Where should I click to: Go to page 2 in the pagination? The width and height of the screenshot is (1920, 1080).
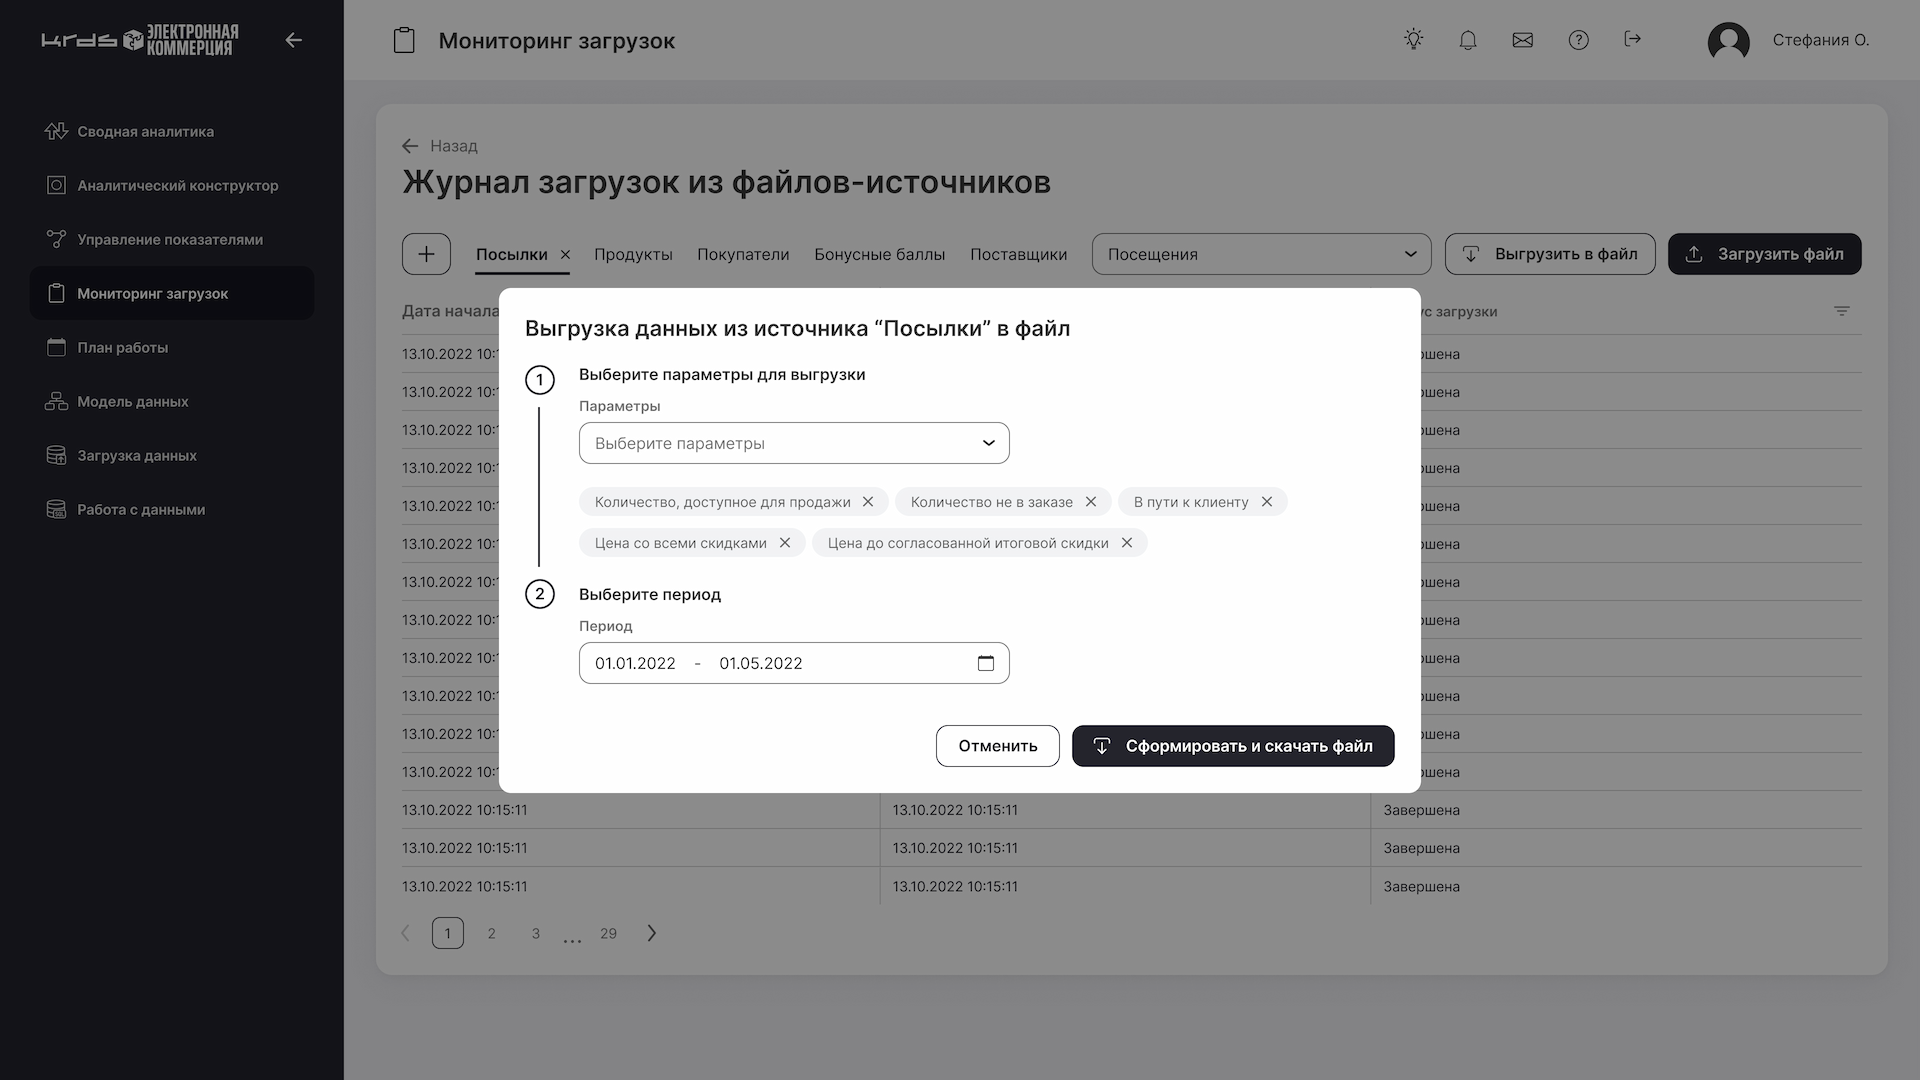(491, 933)
